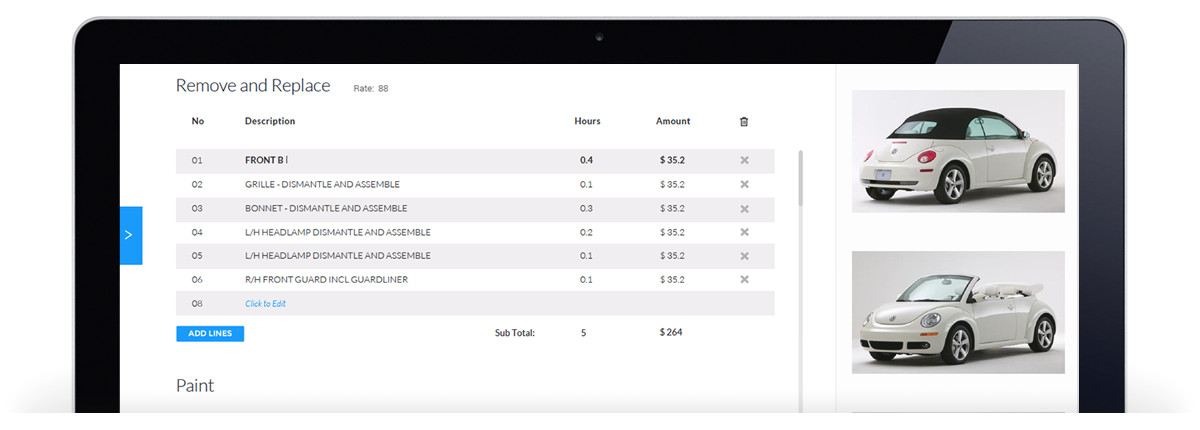Click the Hours column header
This screenshot has height=430, width=1200.
587,121
